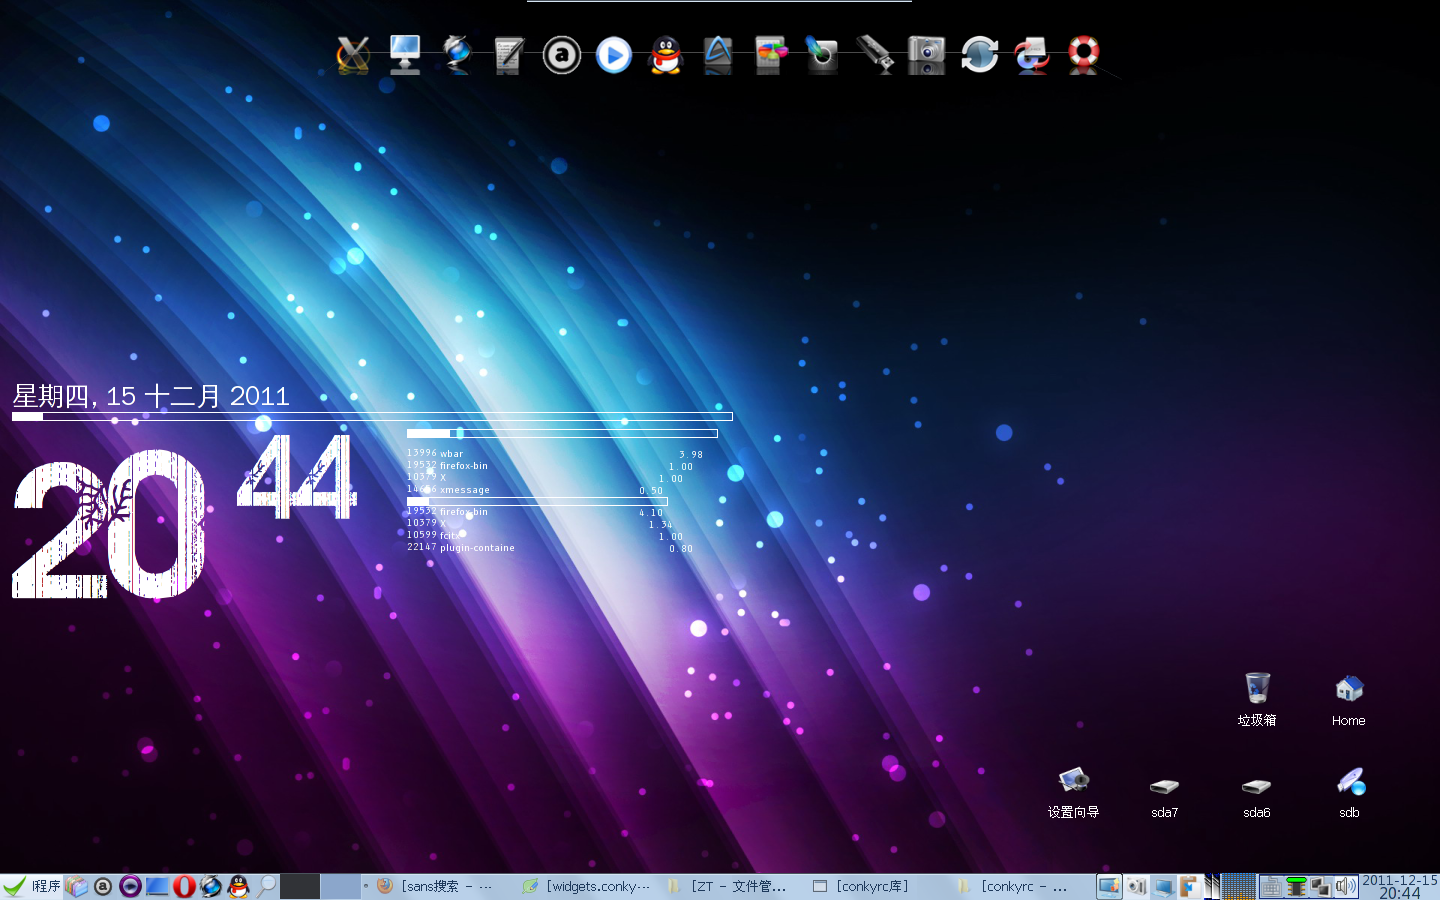
Task: Click the memory usage bar above the second list
Action: coord(537,501)
